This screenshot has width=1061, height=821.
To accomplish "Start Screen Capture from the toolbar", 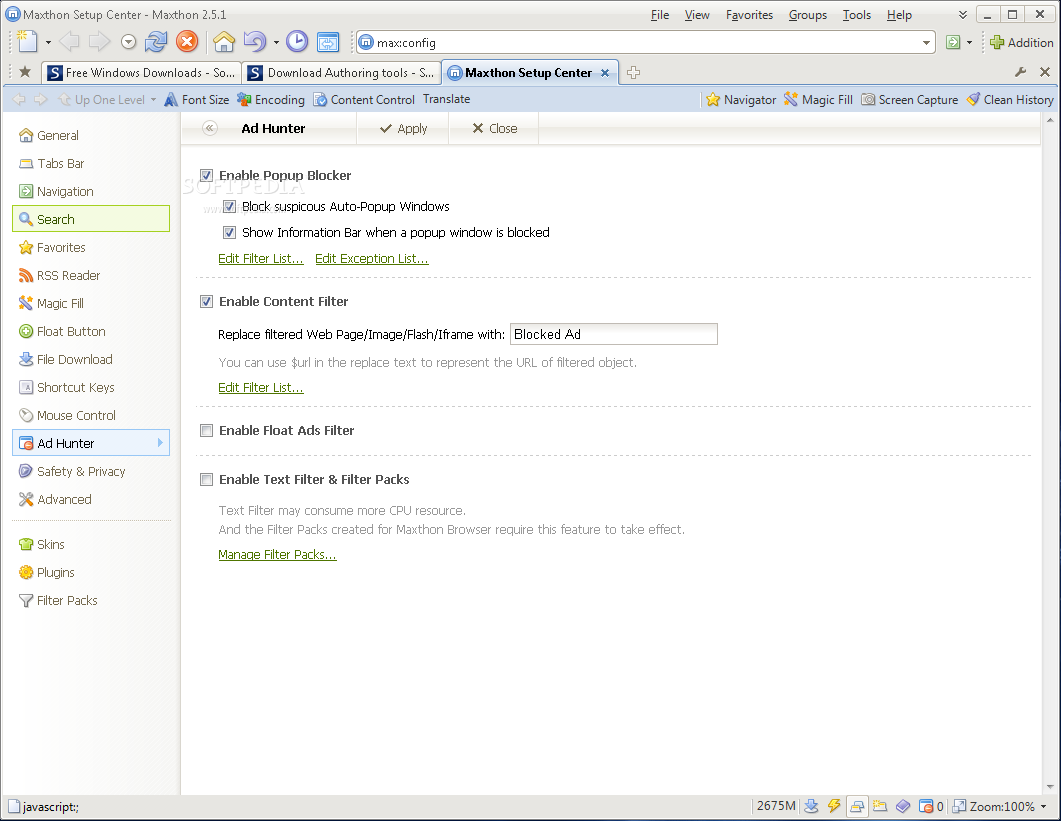I will [x=909, y=99].
